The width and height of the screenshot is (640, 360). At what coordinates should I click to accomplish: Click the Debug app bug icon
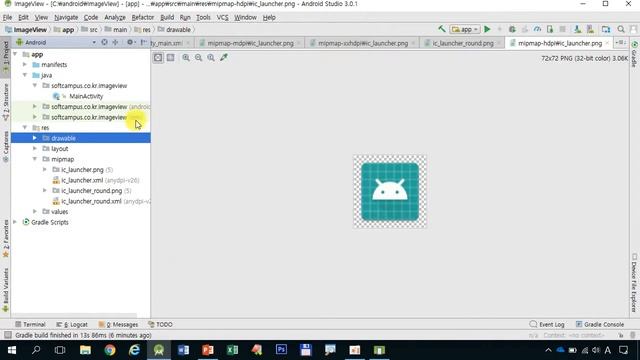(x=512, y=29)
